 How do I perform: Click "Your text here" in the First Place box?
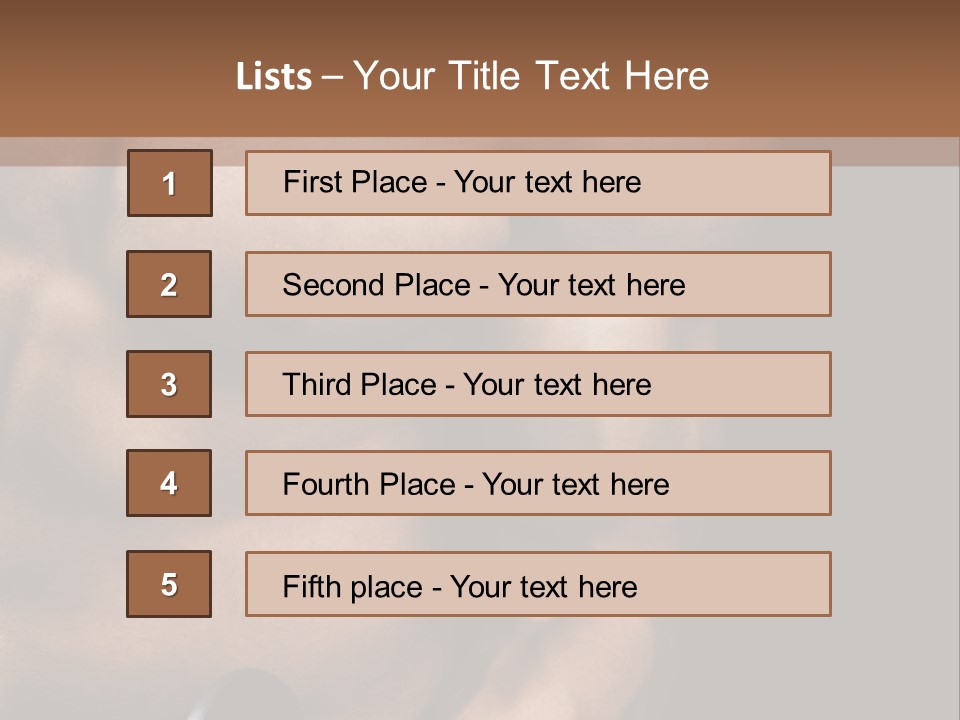(x=547, y=182)
